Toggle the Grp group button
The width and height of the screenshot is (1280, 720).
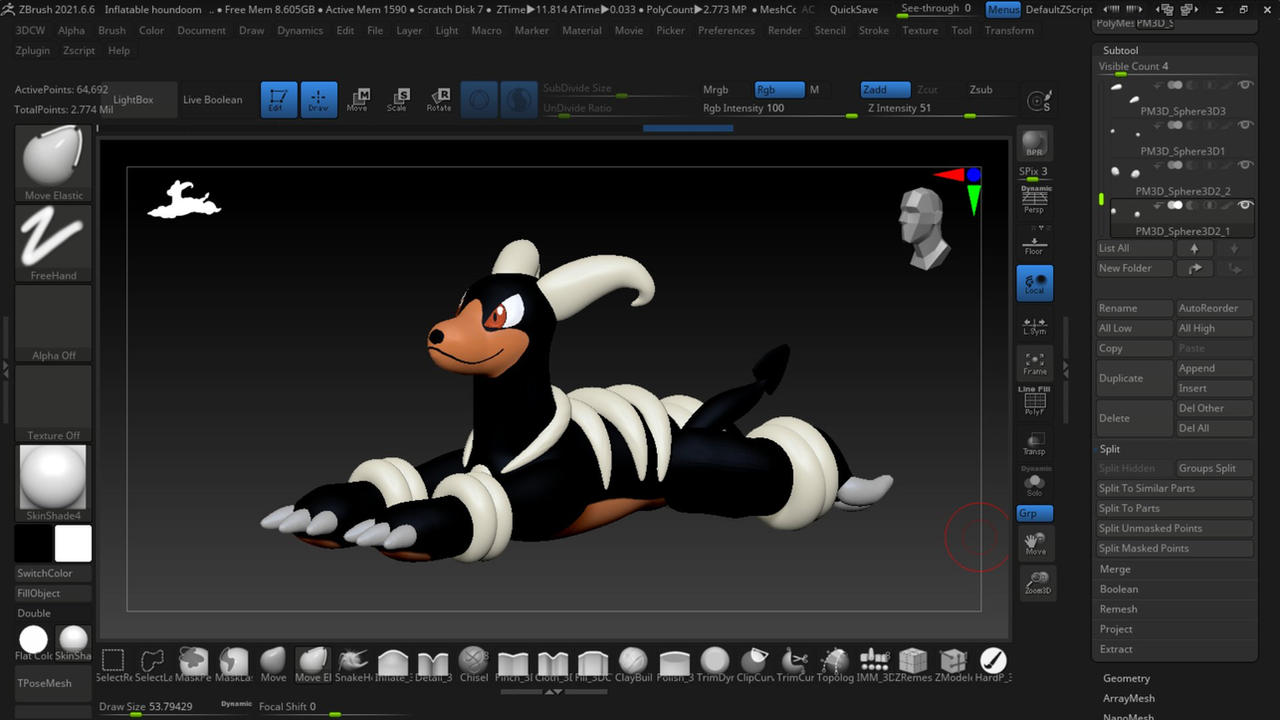[x=1035, y=514]
